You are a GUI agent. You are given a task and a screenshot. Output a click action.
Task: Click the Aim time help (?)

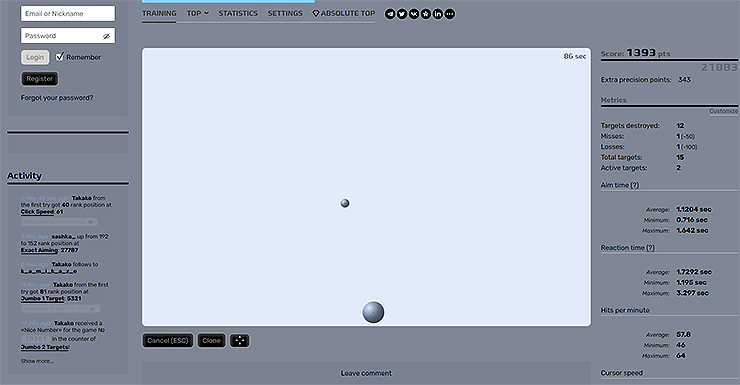[635, 185]
